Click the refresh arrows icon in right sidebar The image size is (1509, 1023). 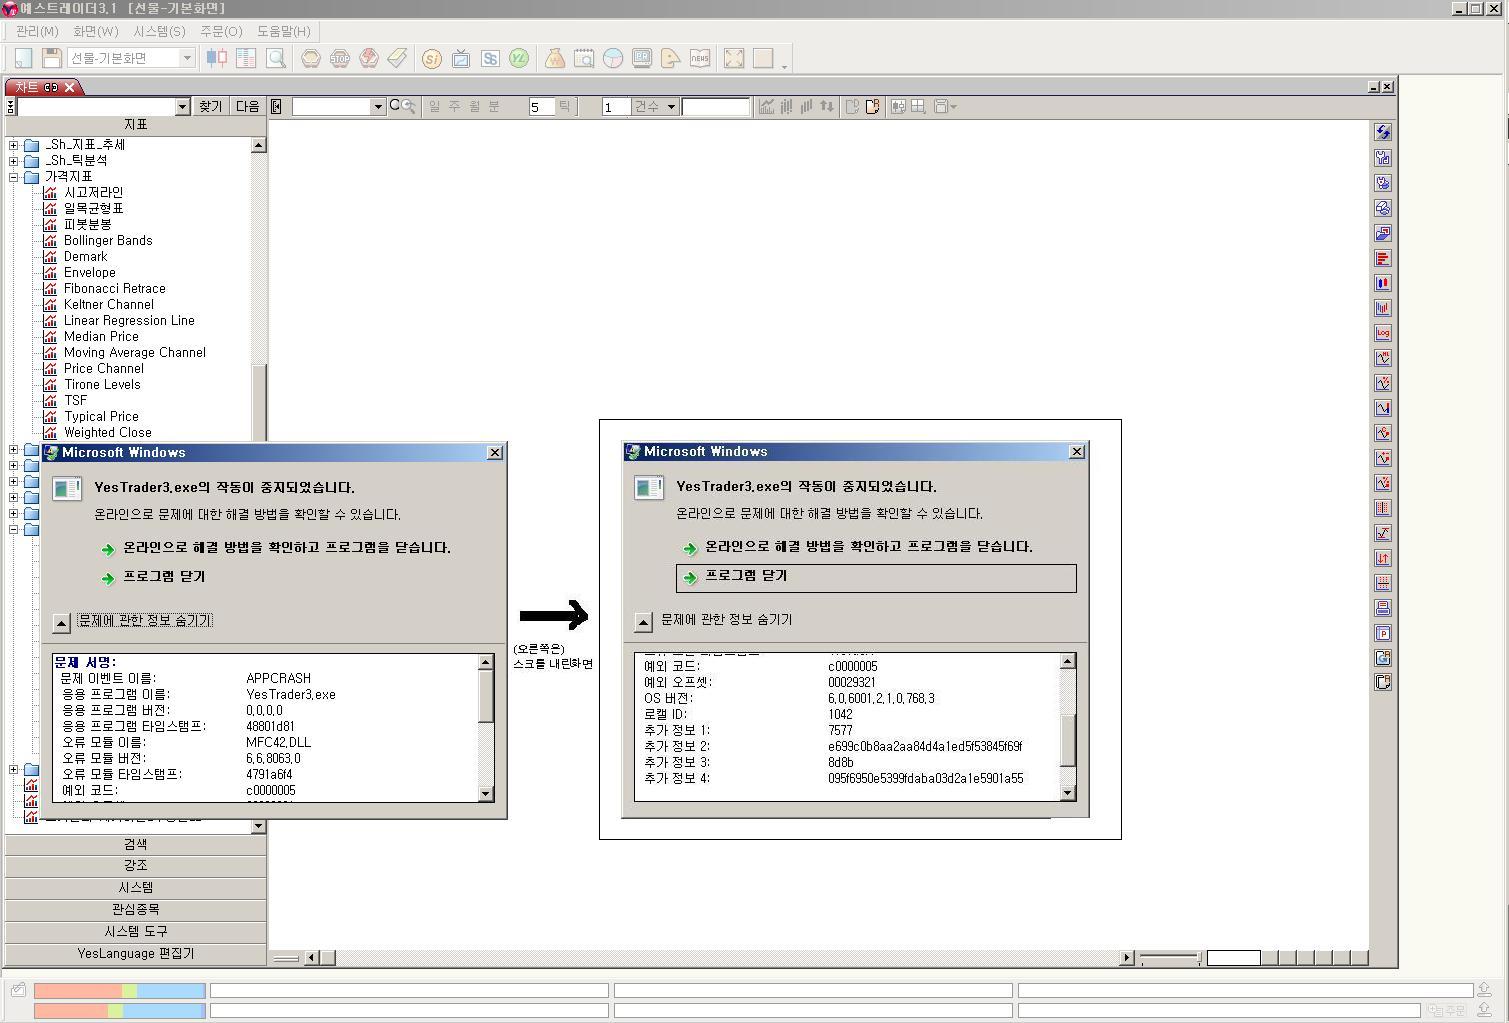coord(1383,132)
